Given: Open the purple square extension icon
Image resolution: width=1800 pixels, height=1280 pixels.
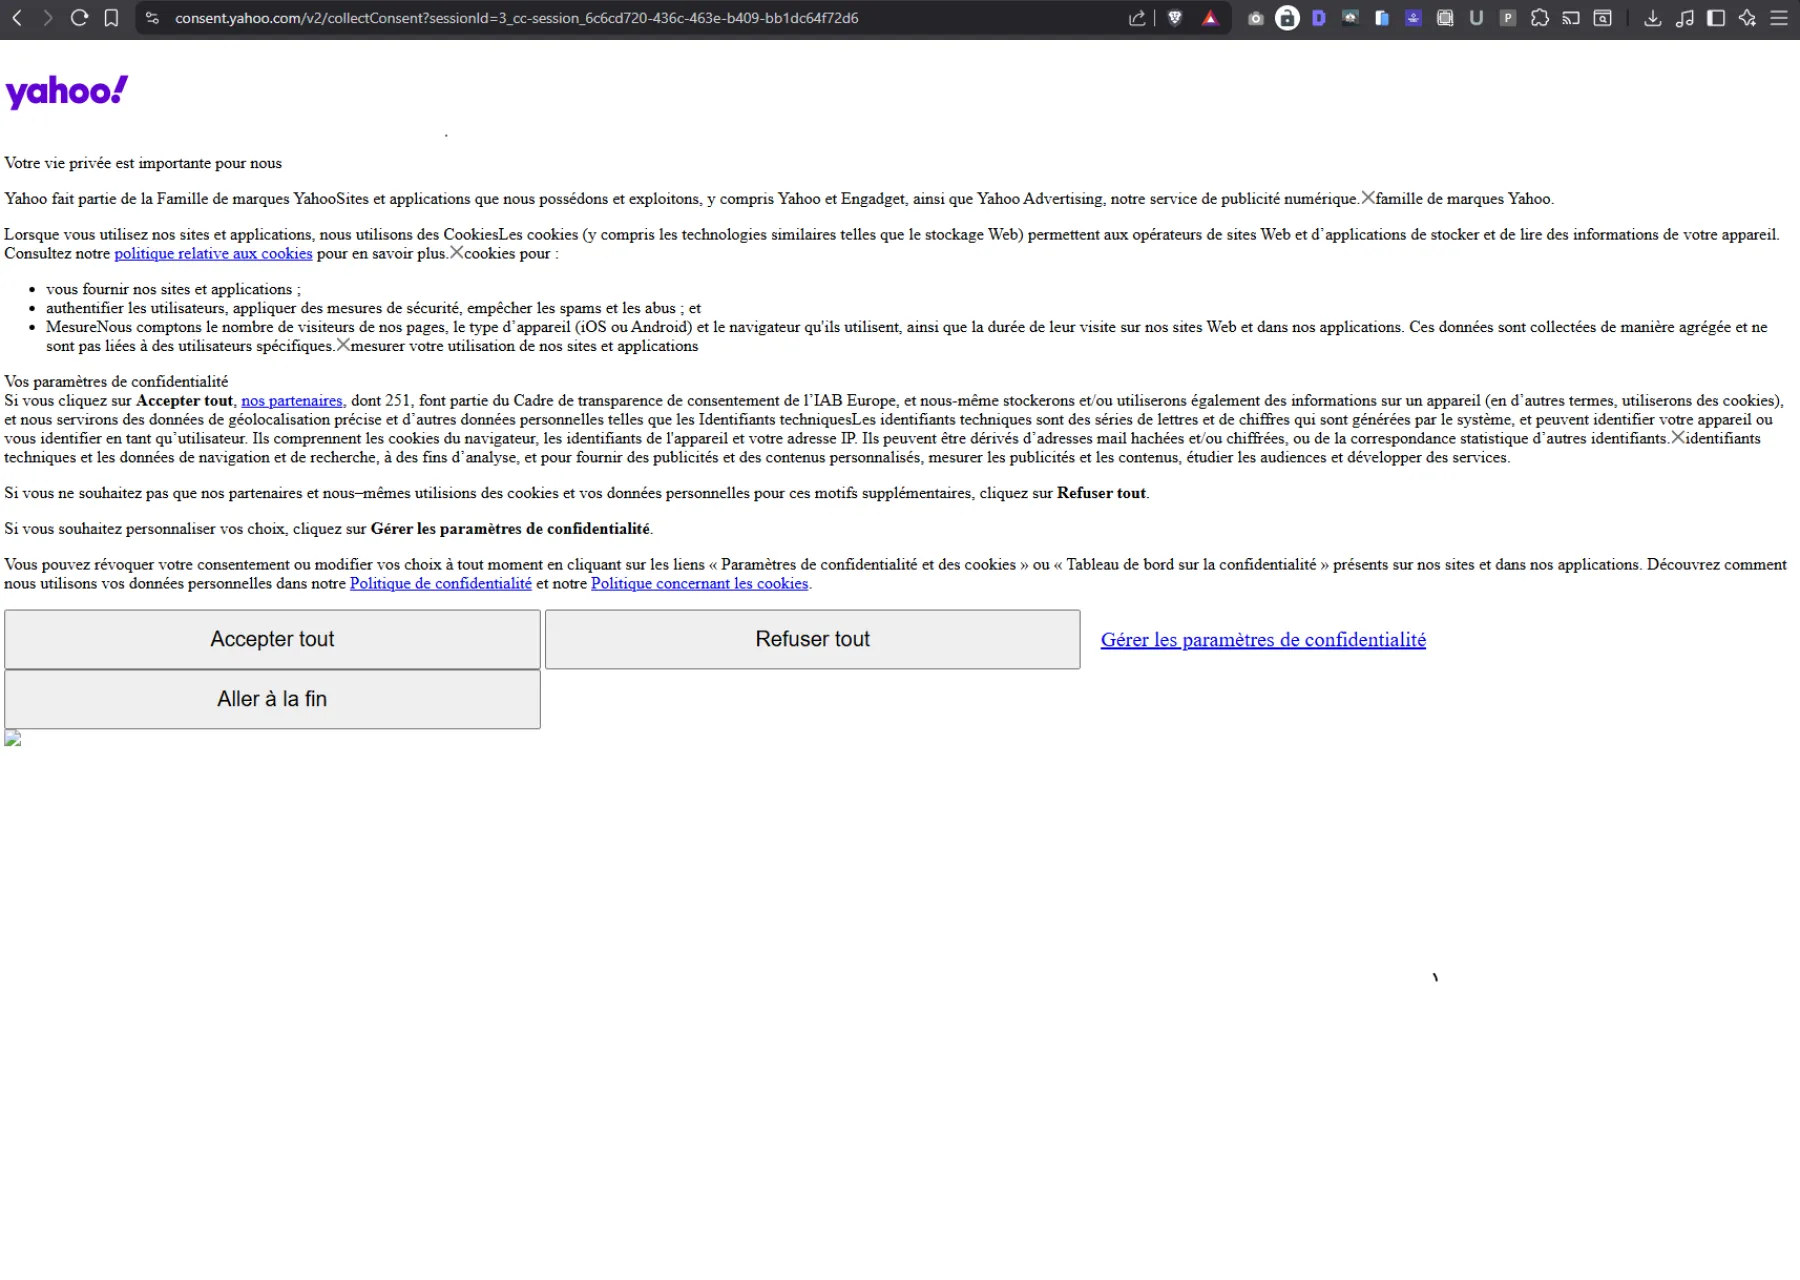Looking at the screenshot, I should click(1413, 18).
